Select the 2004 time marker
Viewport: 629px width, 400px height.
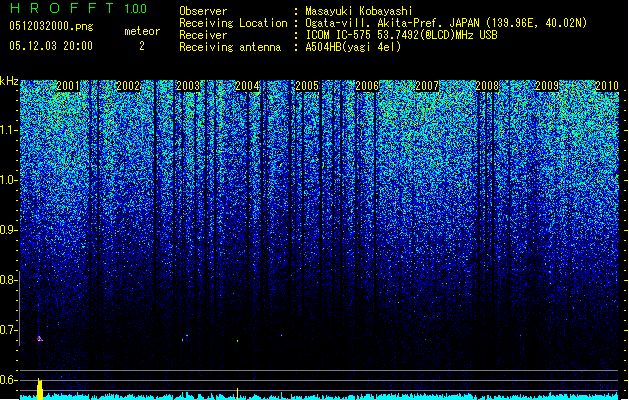point(248,86)
